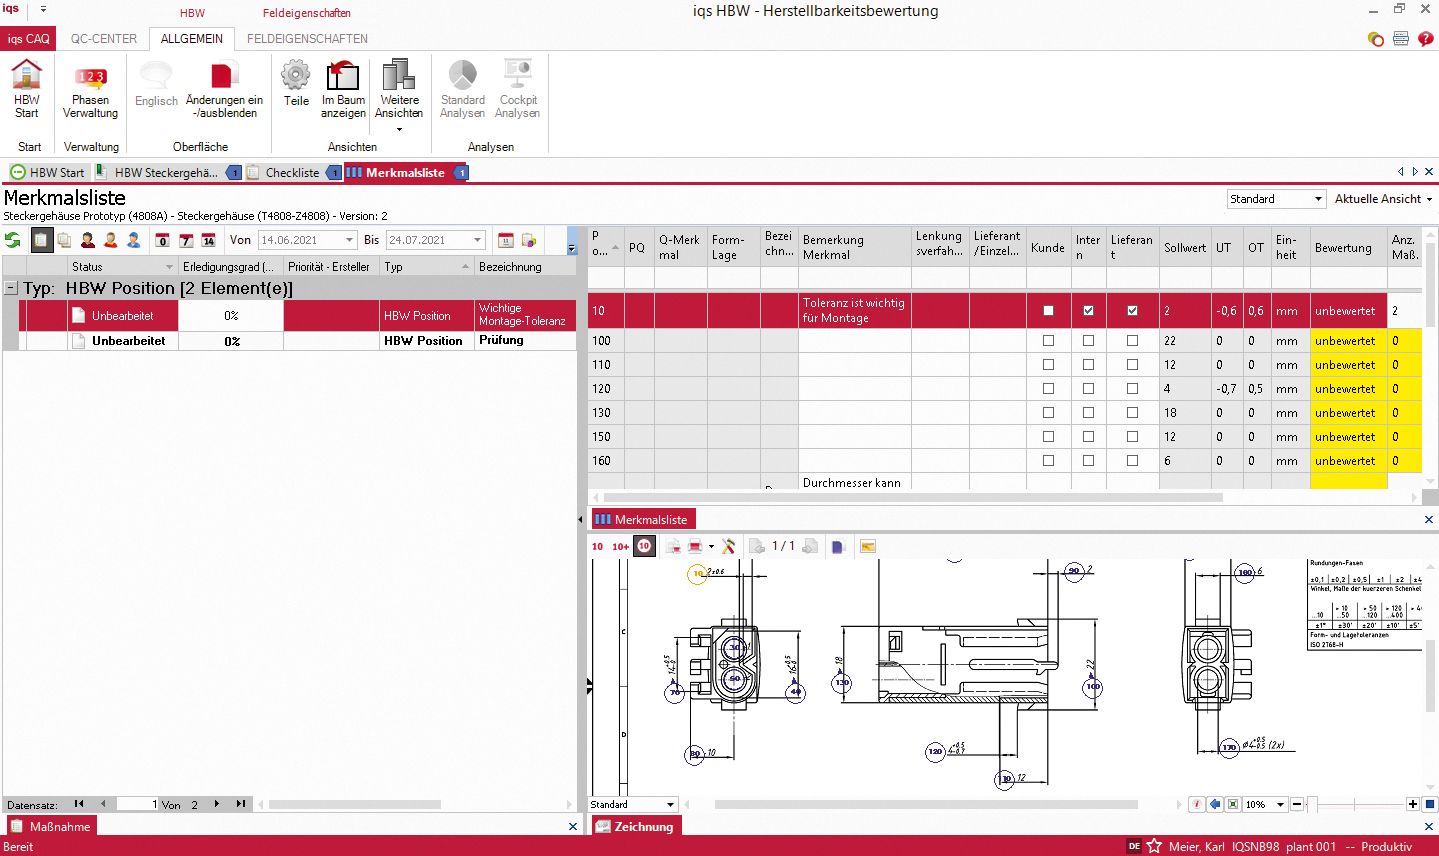Image resolution: width=1439 pixels, height=856 pixels.
Task: Uncheck the Intern checkbox for position 10
Action: (1088, 311)
